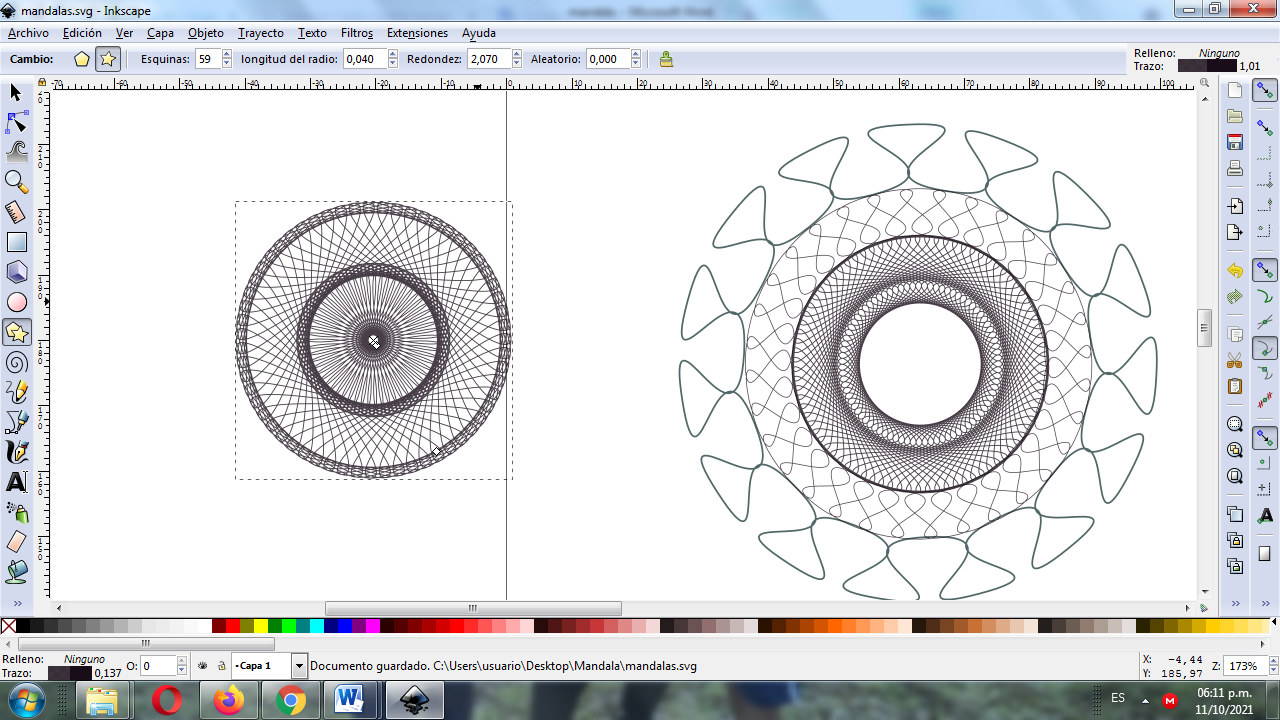Select the Star and polygon tool
1280x720 pixels.
click(x=16, y=331)
